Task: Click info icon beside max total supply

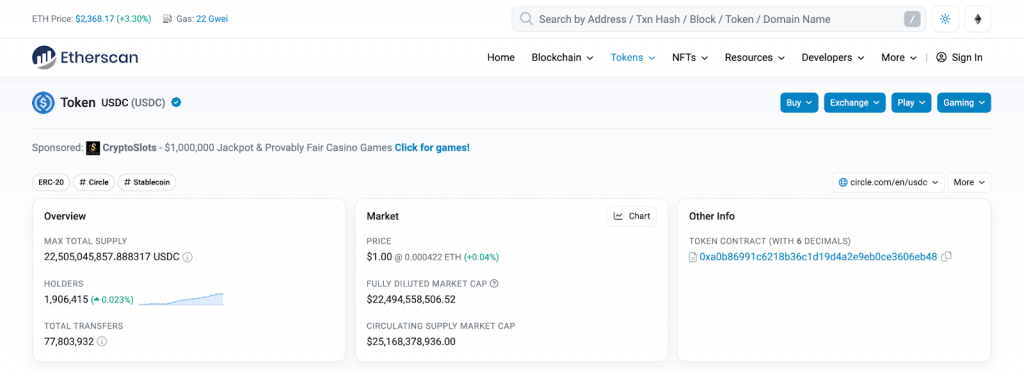Action: tap(187, 257)
